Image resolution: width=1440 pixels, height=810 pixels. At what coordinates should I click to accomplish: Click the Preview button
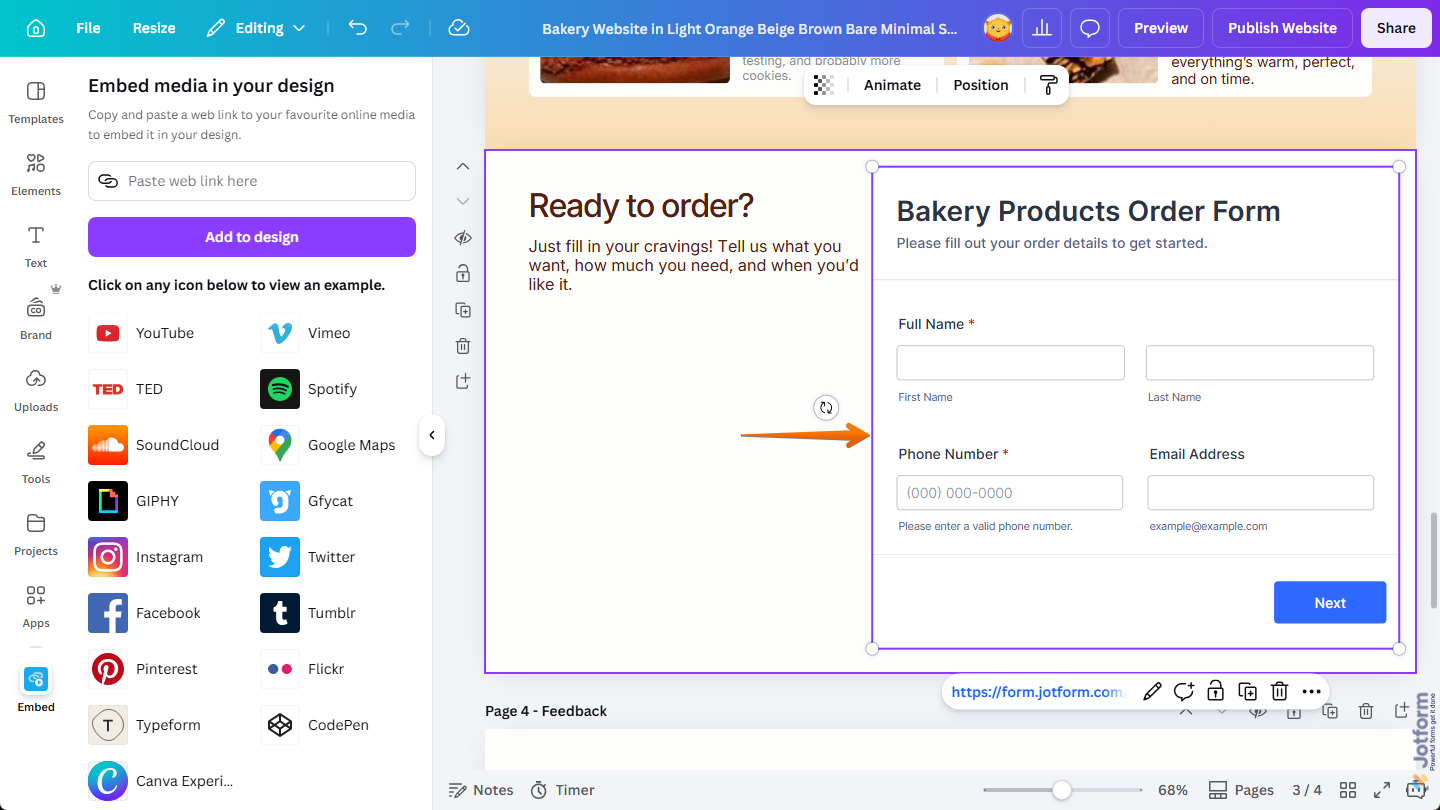1161,28
